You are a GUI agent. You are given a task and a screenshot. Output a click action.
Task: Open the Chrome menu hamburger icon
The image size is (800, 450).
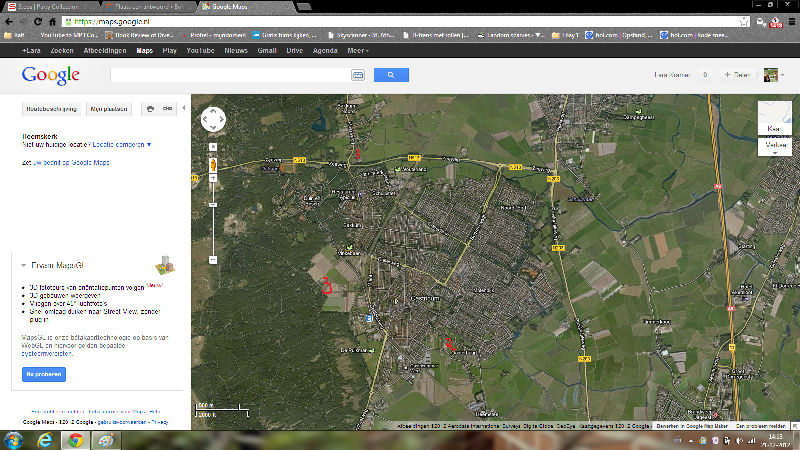(792, 21)
